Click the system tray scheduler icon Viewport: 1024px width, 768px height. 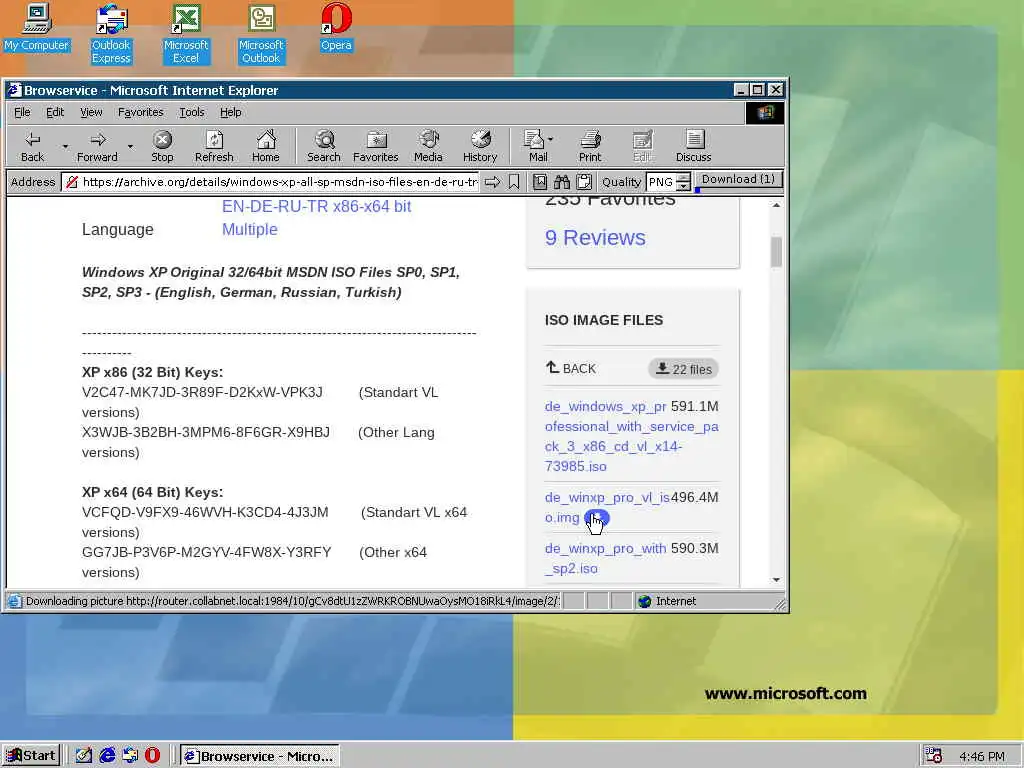933,756
